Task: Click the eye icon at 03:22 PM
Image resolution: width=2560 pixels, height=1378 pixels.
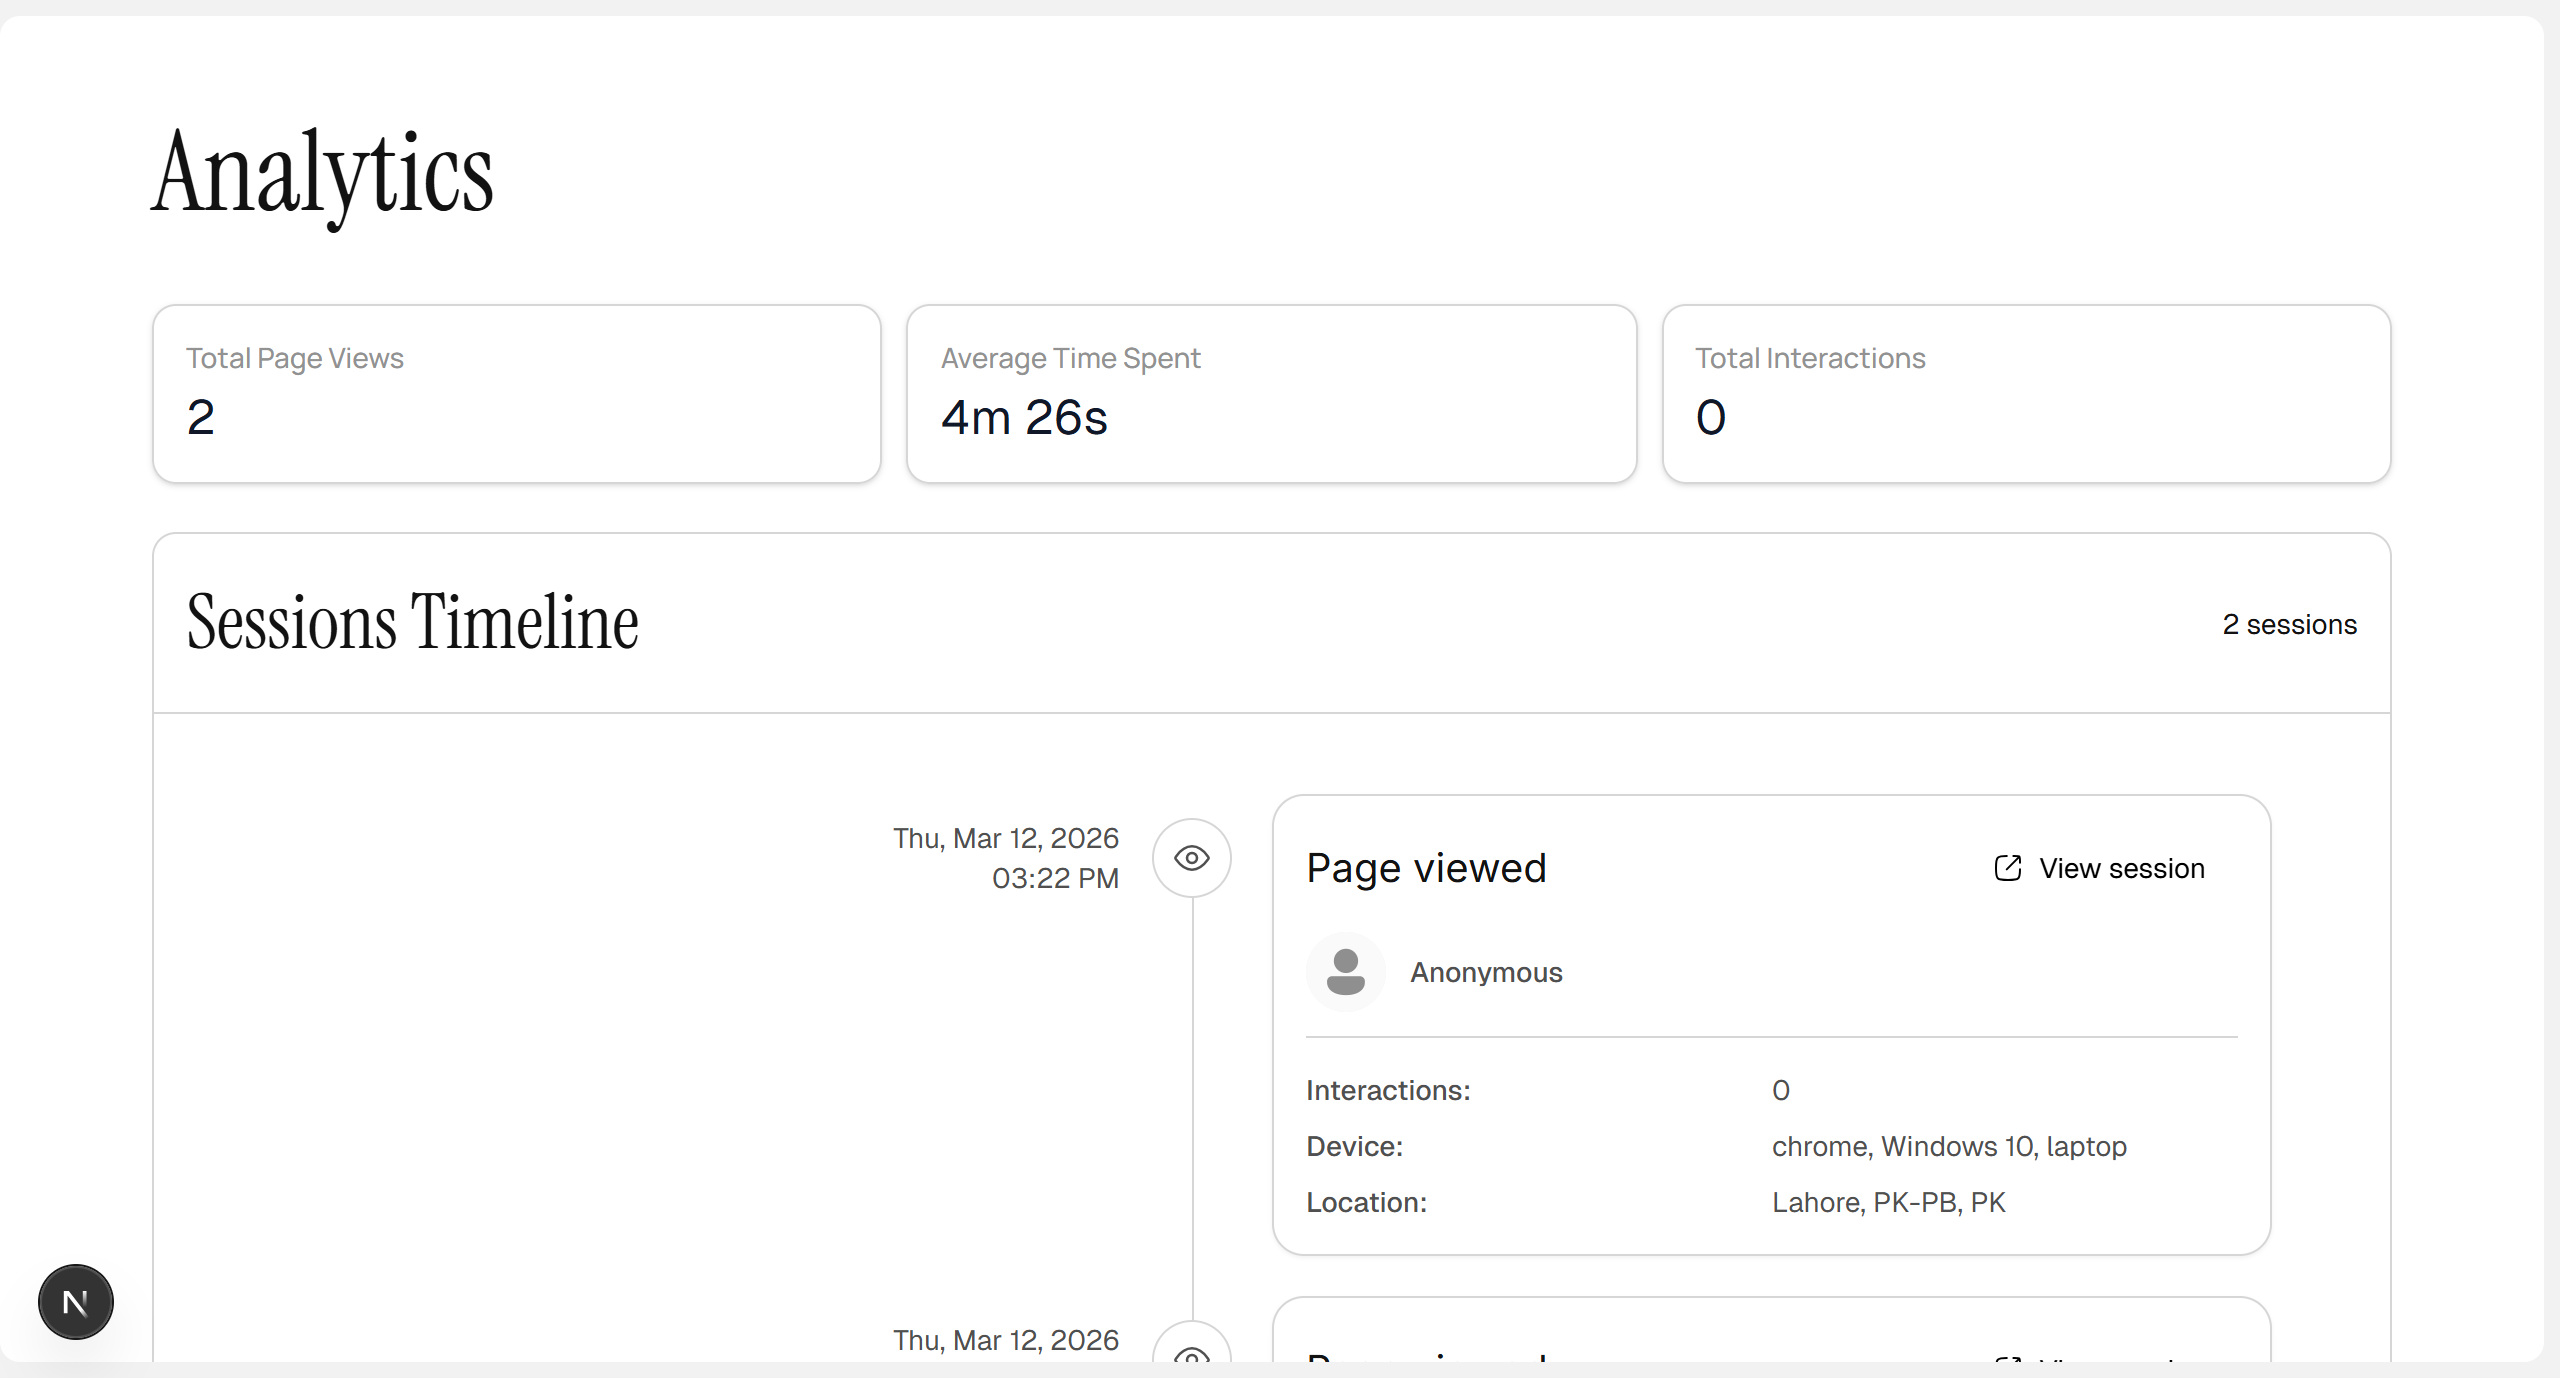Action: click(1191, 858)
